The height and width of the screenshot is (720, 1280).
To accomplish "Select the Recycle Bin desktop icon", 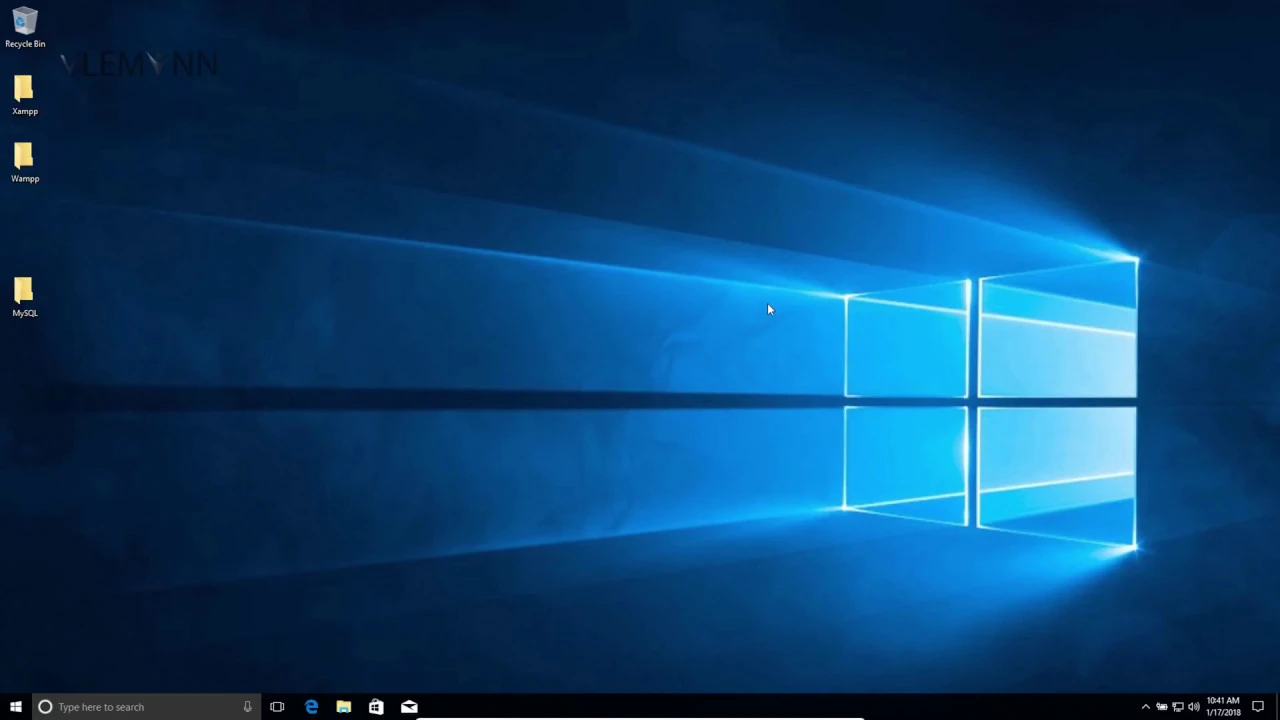I will (25, 28).
